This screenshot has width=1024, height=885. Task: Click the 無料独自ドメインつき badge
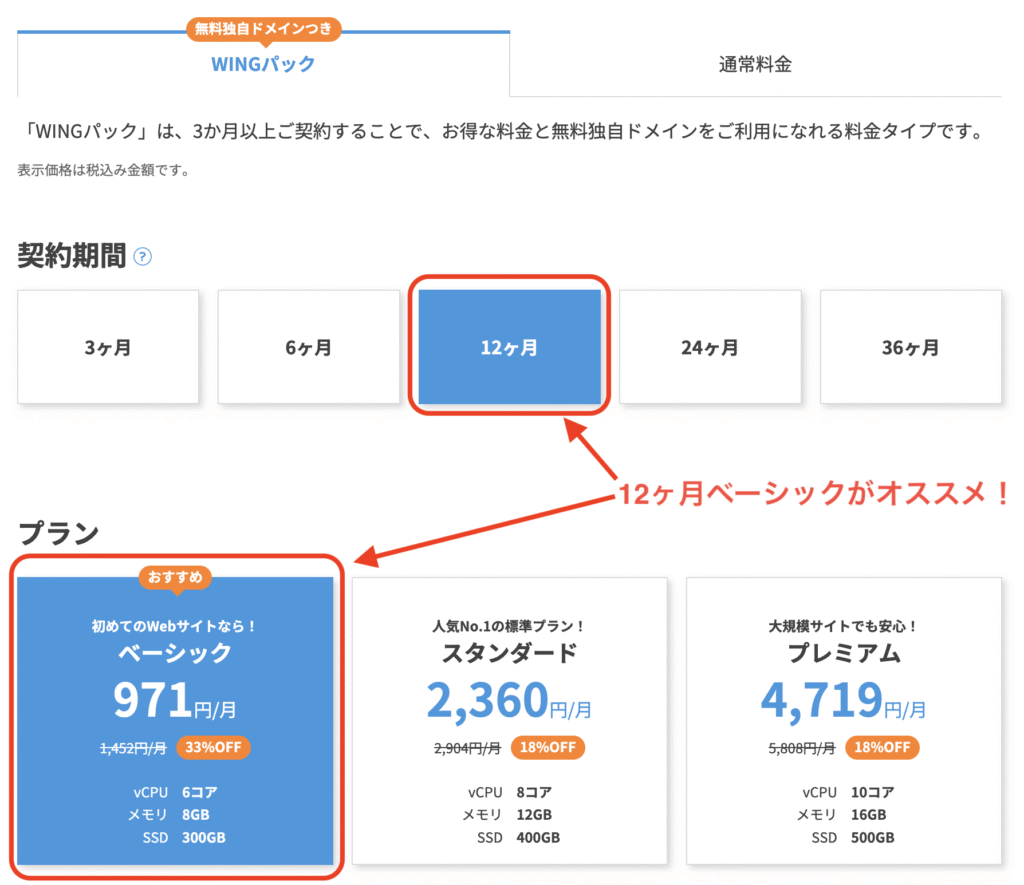264,29
